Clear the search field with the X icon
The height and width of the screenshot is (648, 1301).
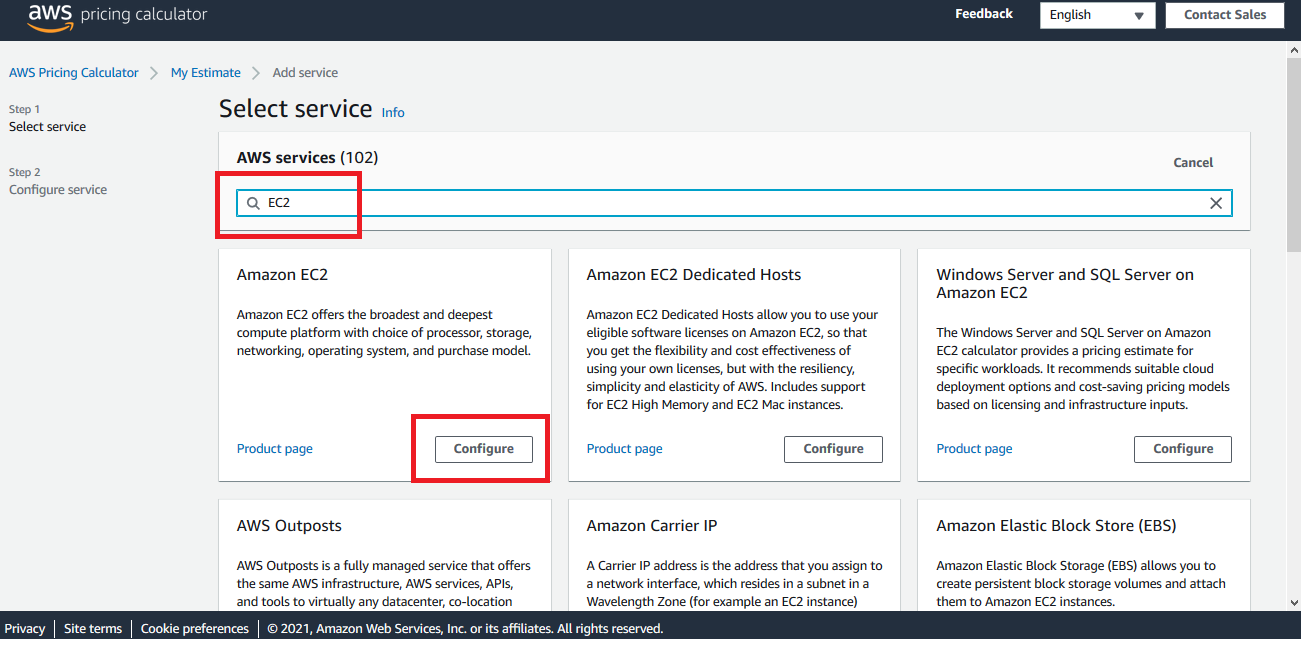[x=1216, y=203]
